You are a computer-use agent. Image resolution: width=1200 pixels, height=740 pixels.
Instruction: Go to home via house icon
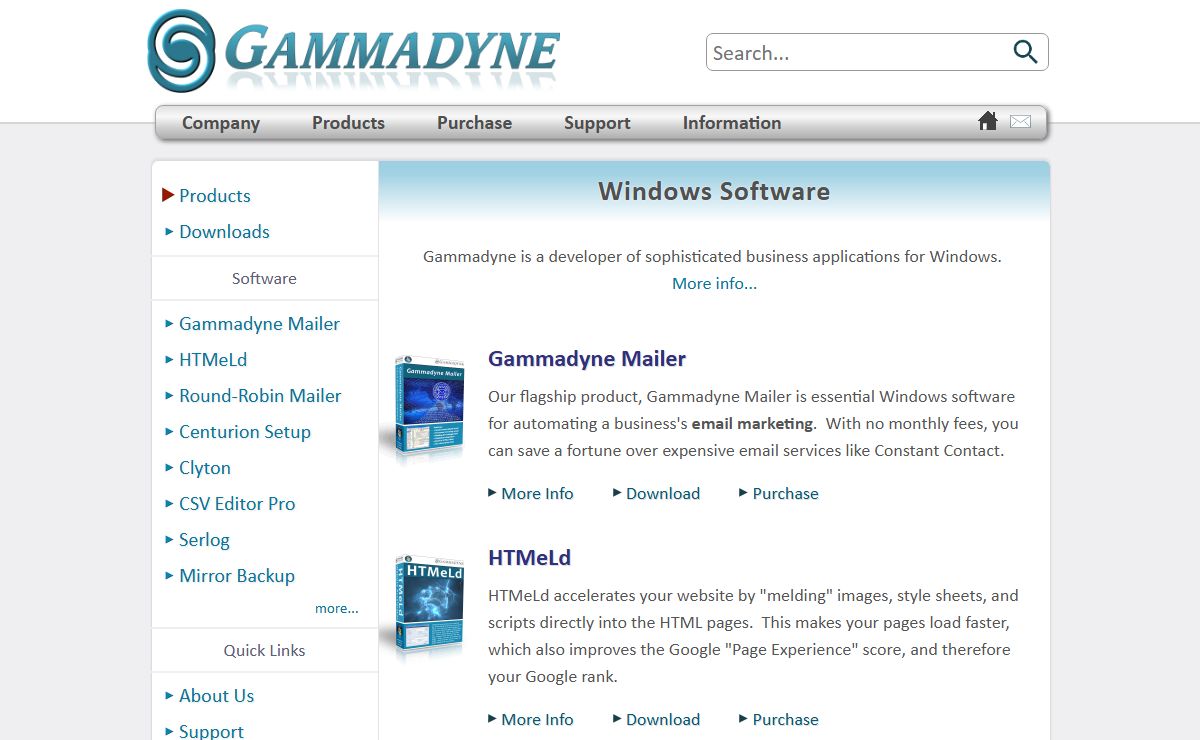[x=988, y=121]
